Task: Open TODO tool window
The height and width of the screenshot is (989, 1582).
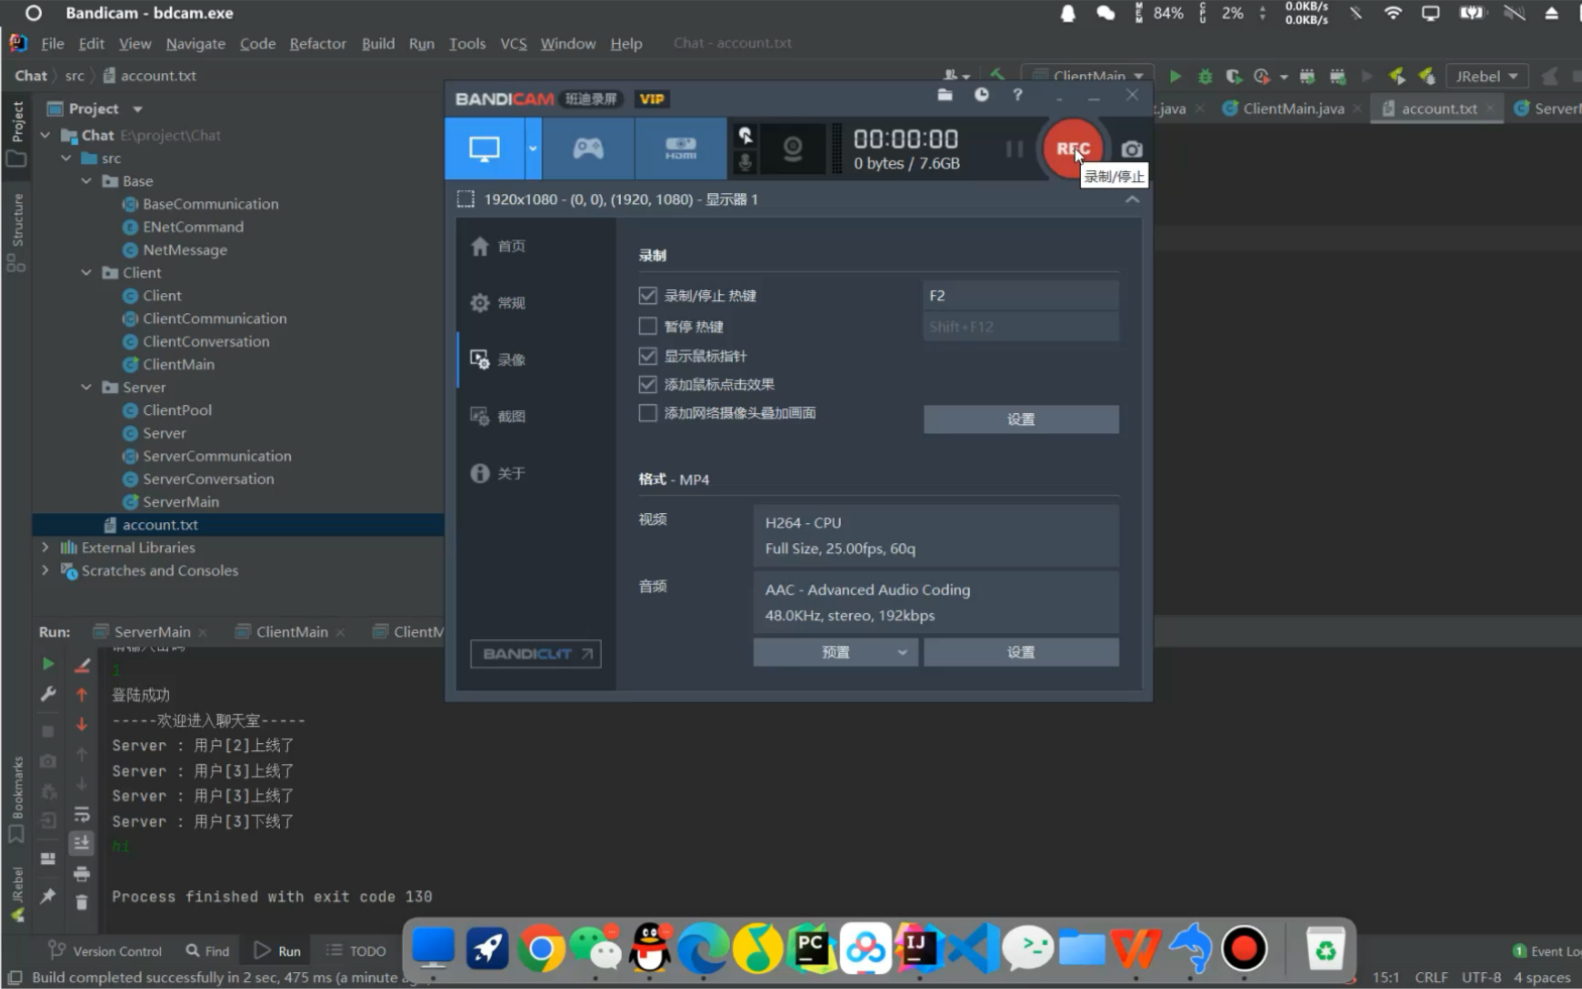Action: tap(357, 951)
